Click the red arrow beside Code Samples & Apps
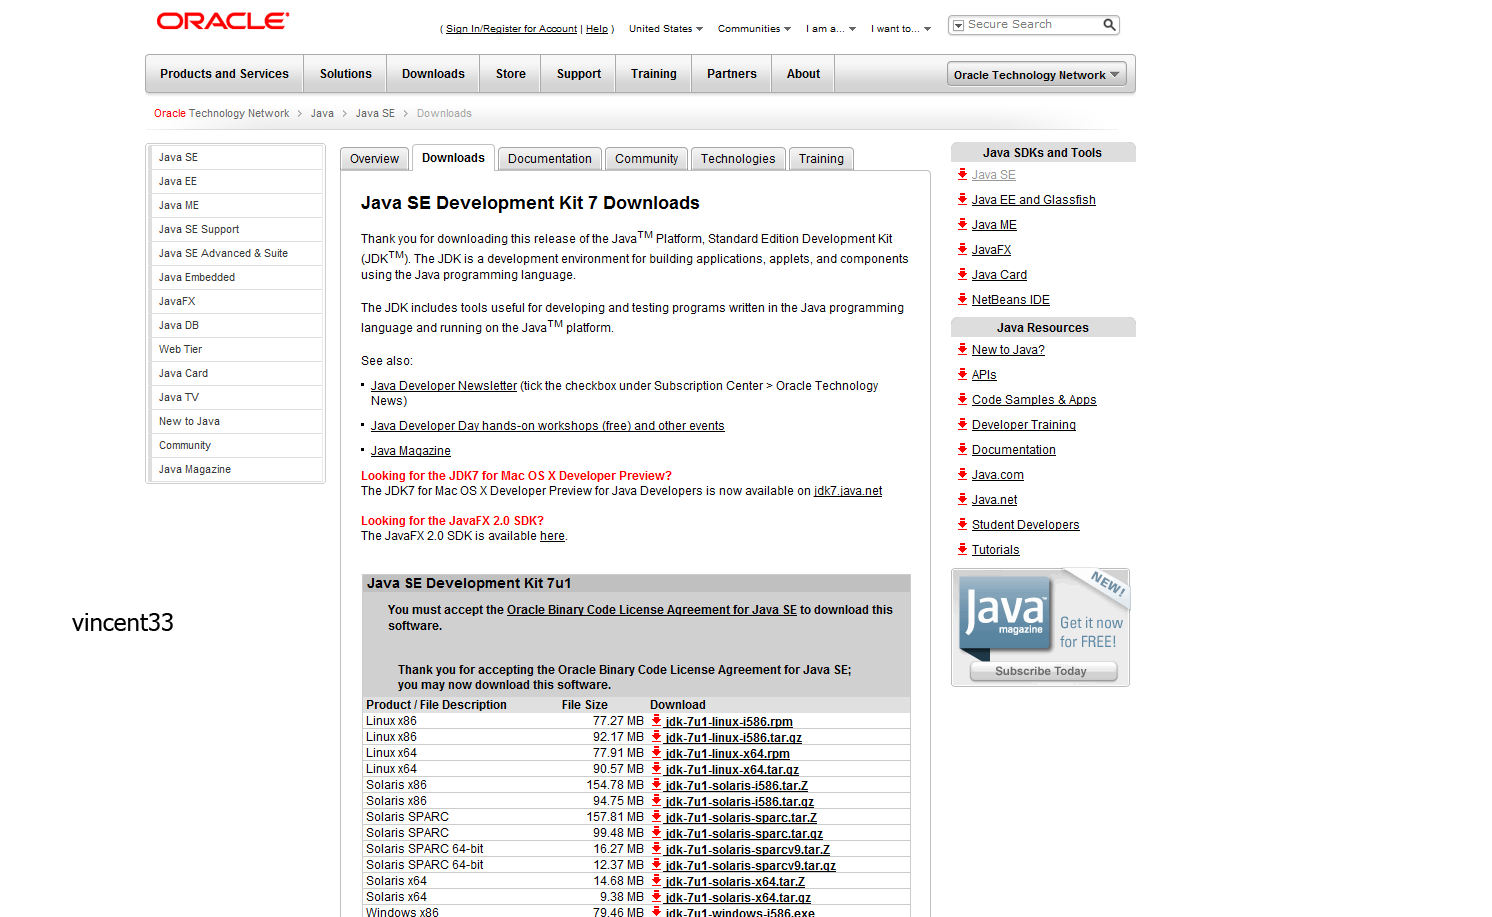The image size is (1492, 917). click(x=962, y=399)
